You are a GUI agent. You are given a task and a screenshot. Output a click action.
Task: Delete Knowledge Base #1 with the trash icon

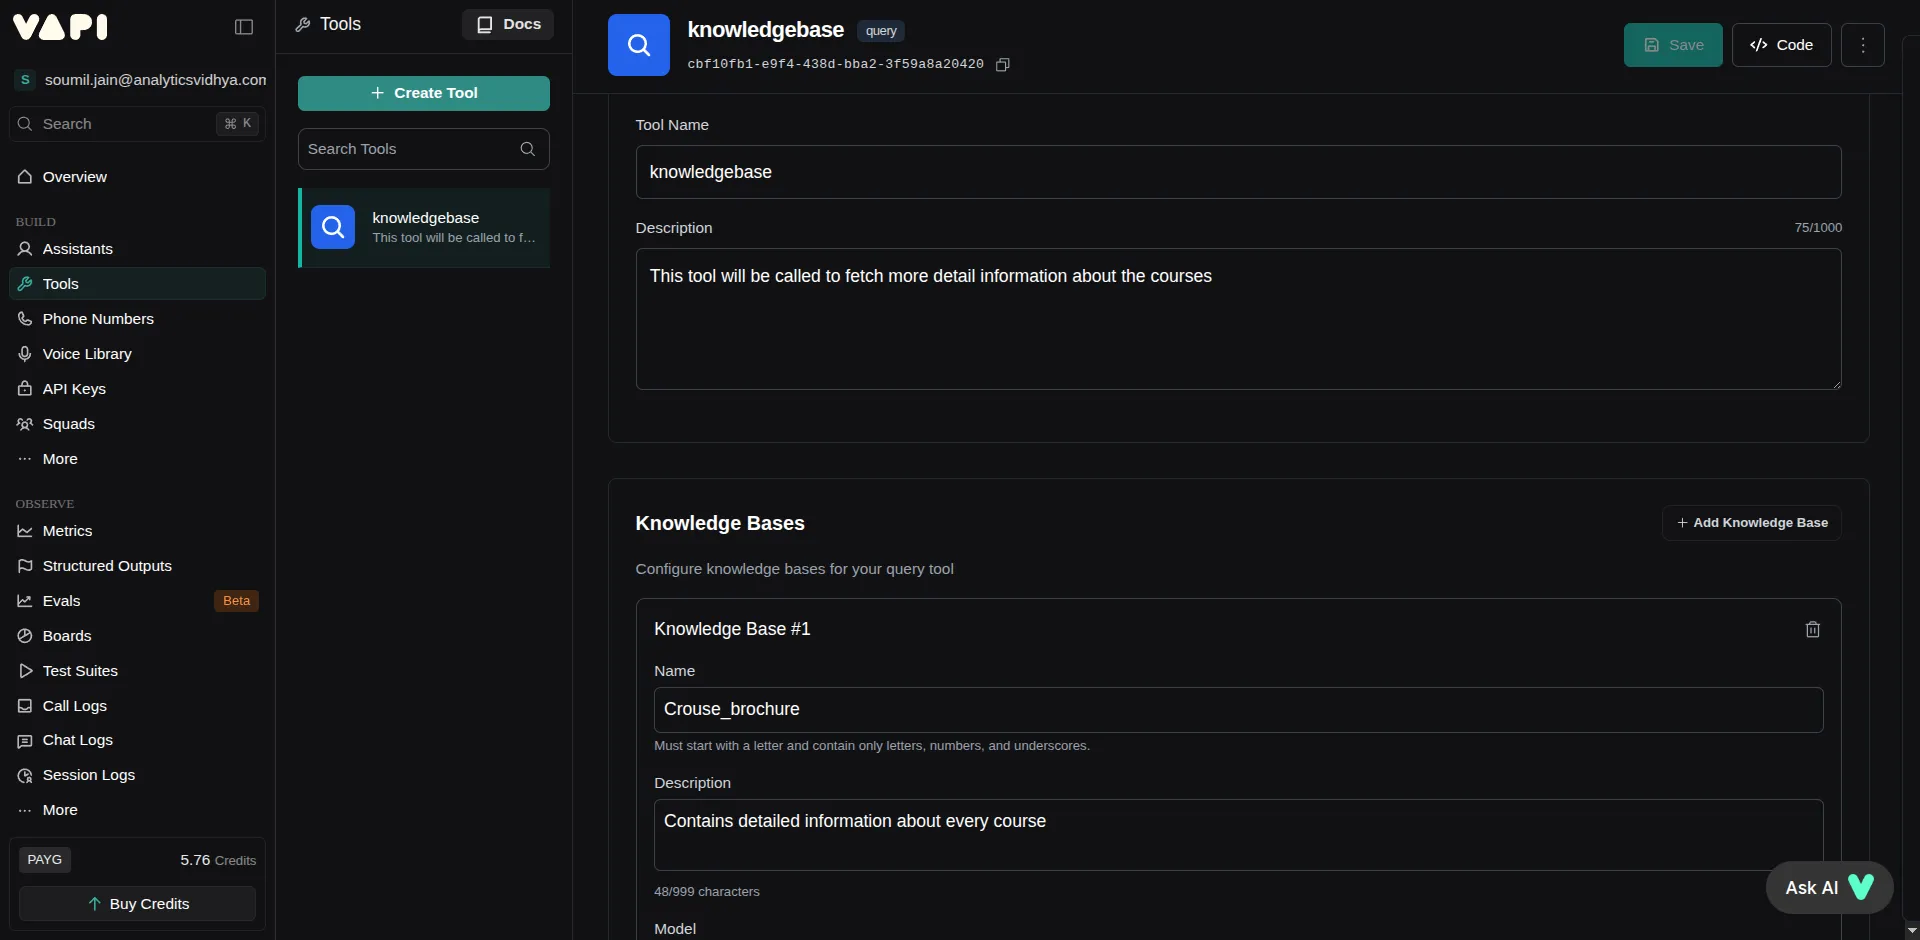click(1812, 629)
